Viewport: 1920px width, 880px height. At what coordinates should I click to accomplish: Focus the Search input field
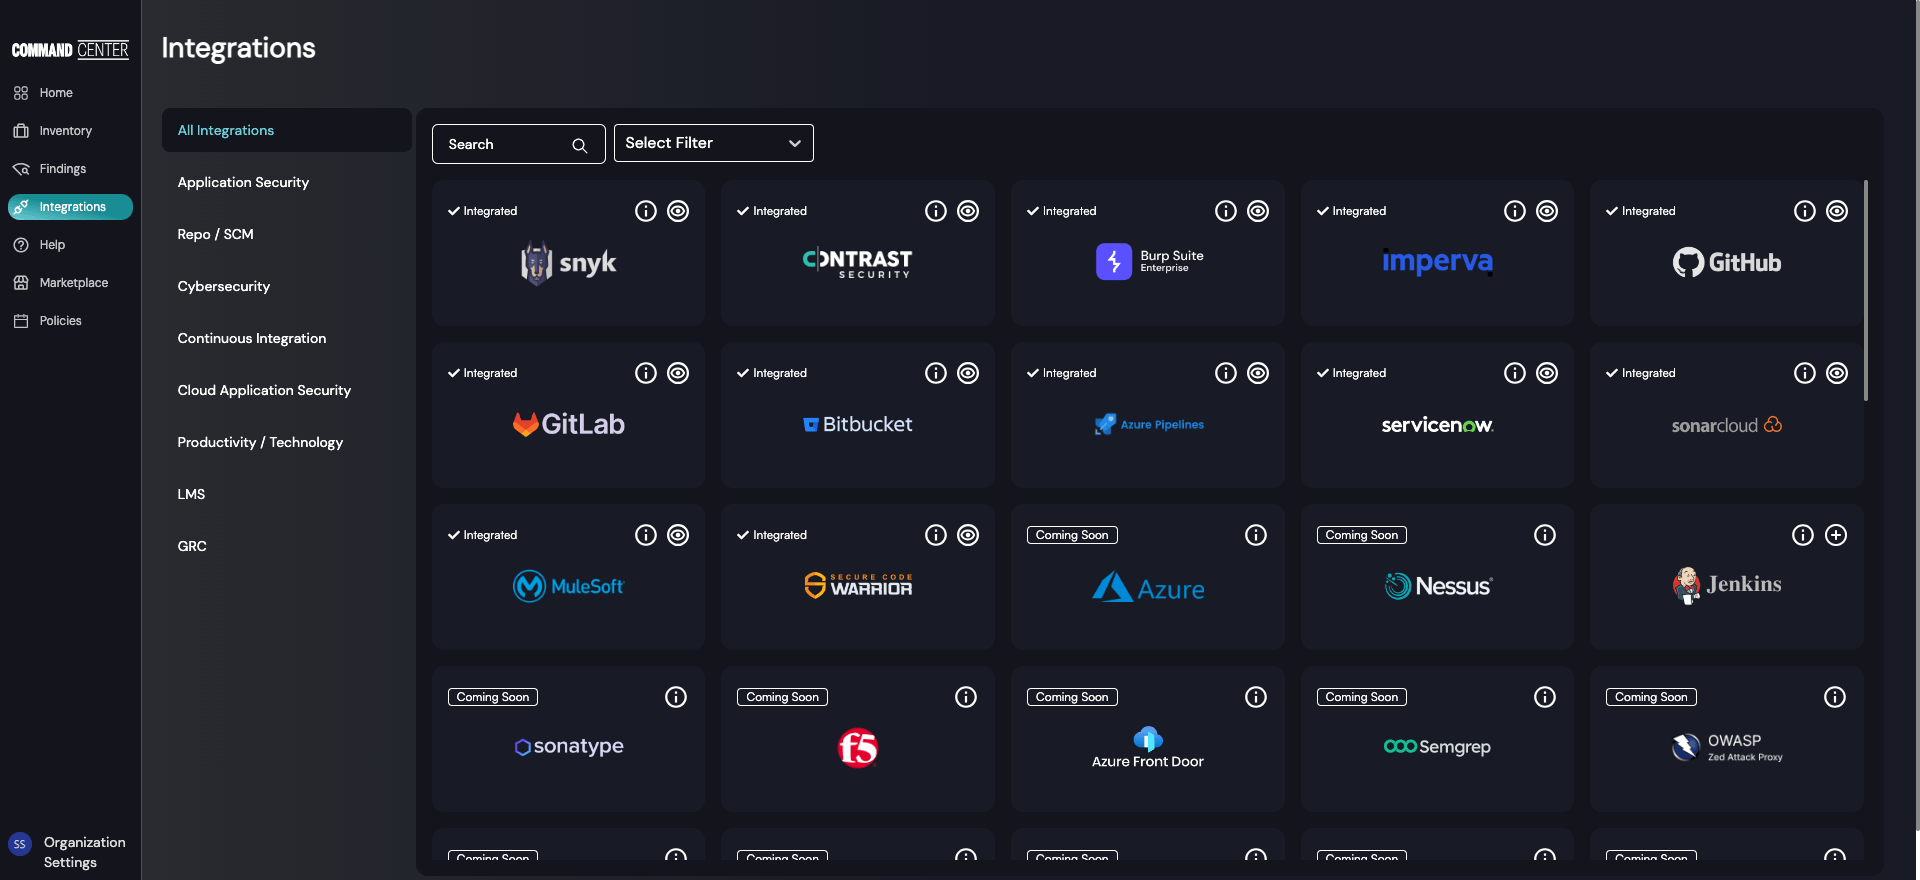pos(505,144)
